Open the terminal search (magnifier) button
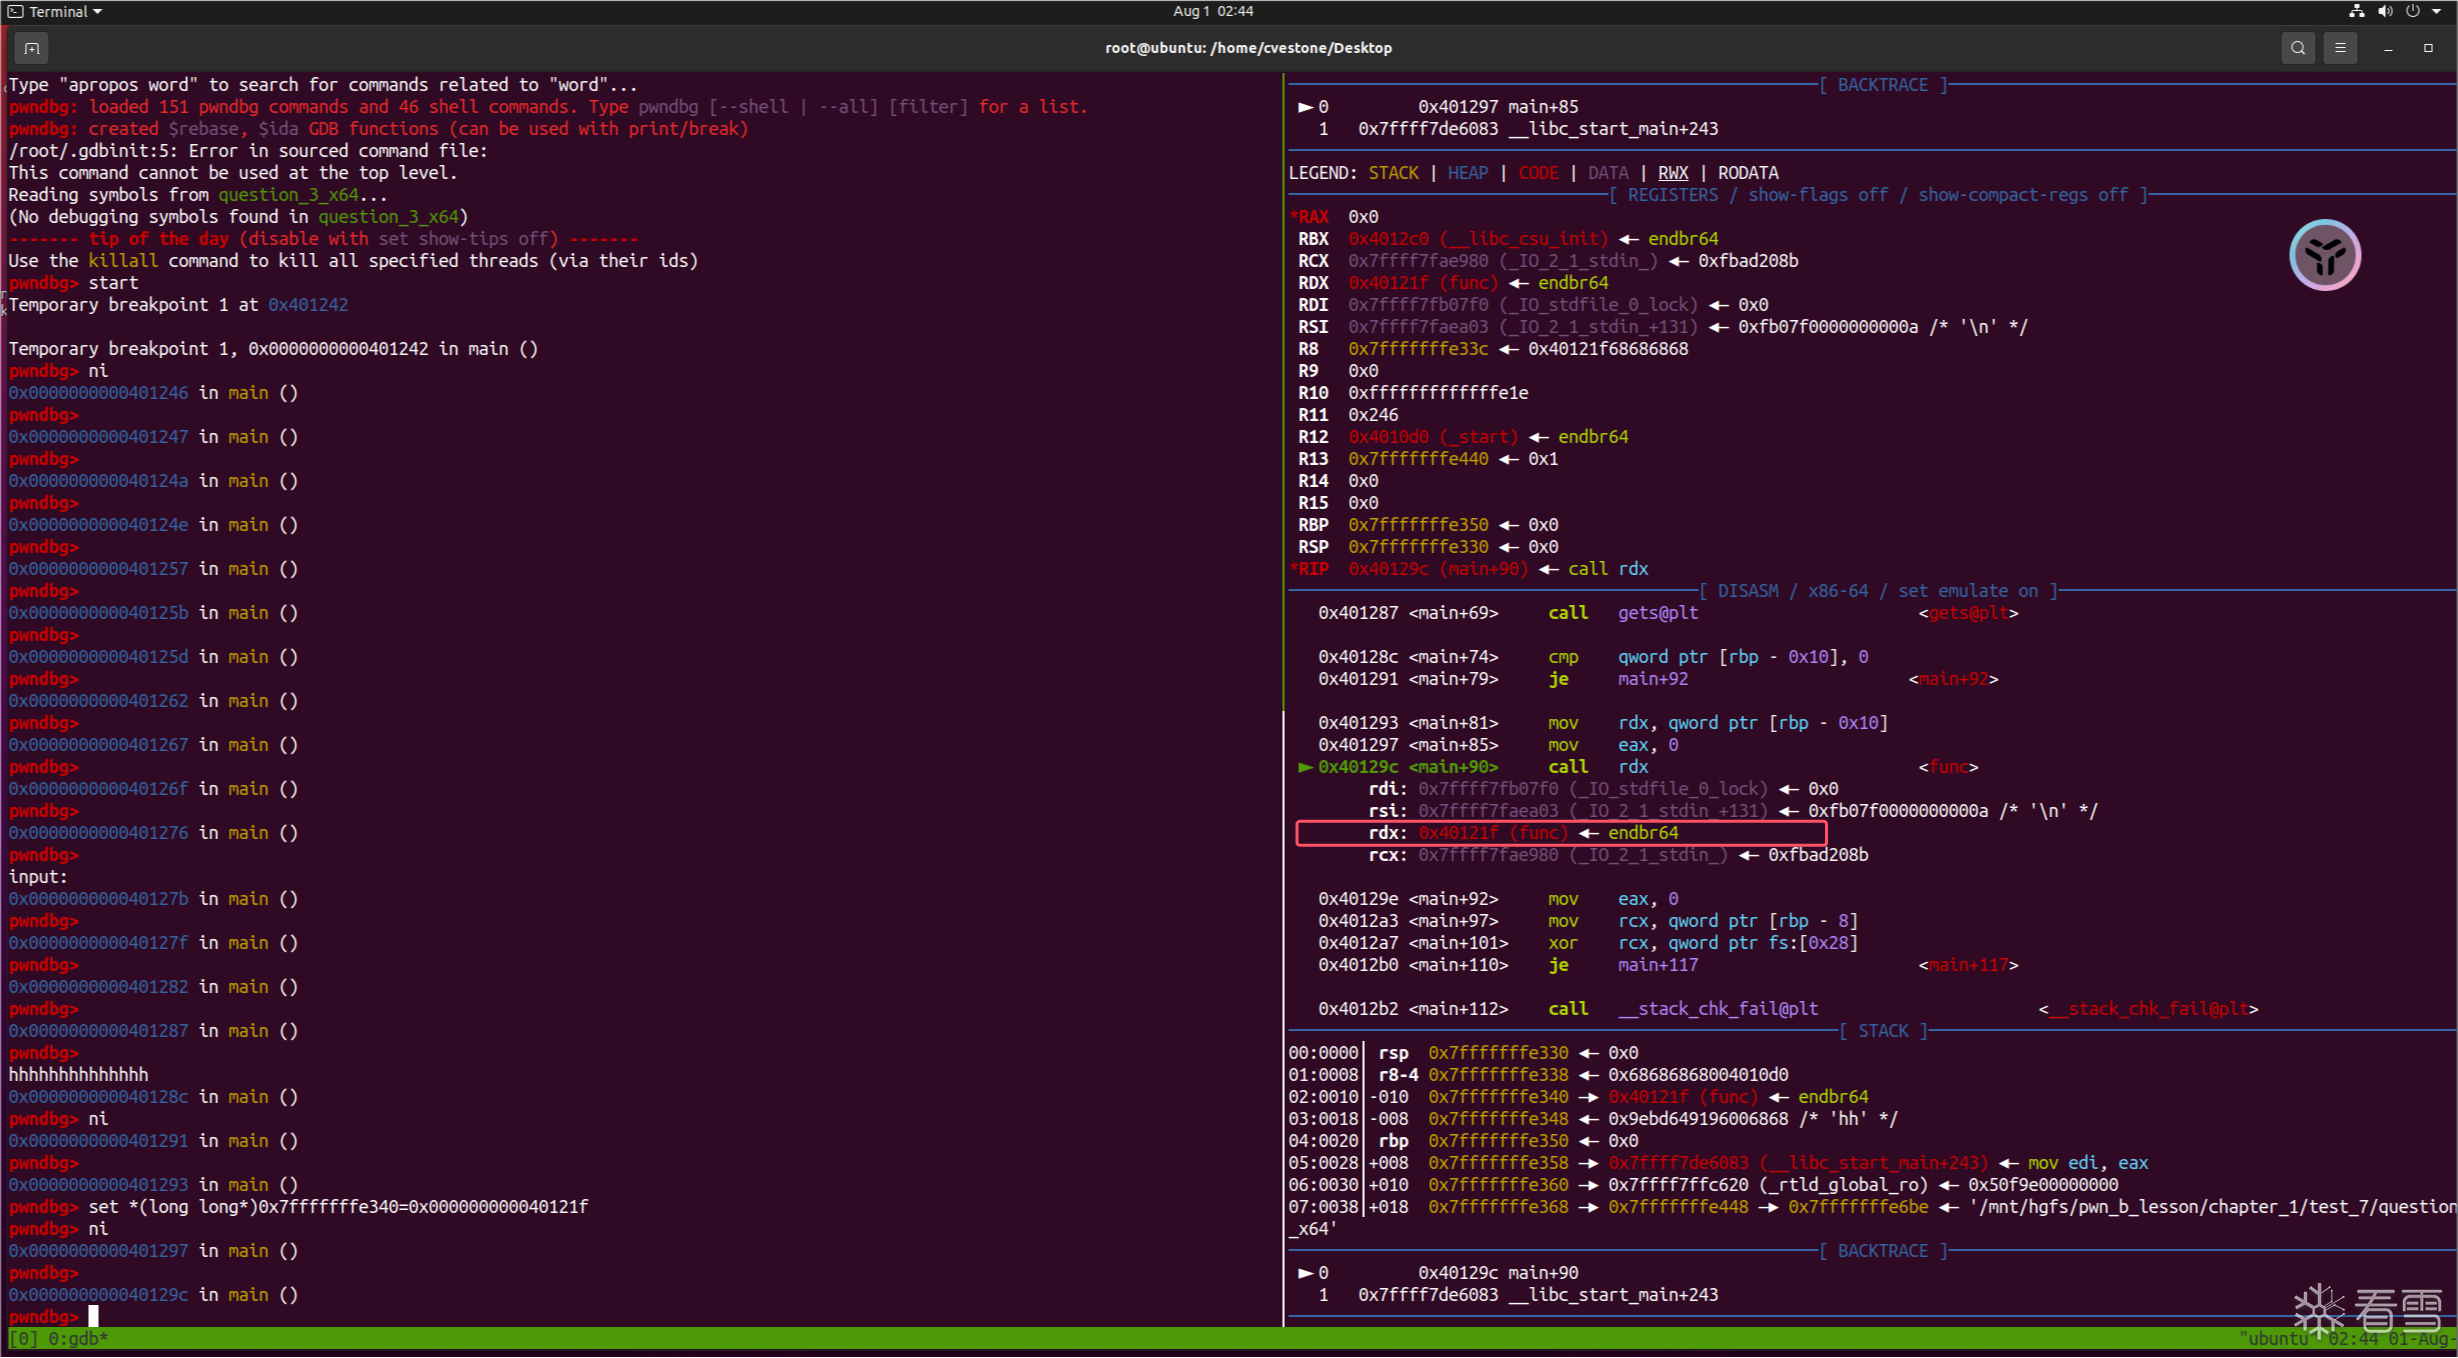 [x=2298, y=48]
